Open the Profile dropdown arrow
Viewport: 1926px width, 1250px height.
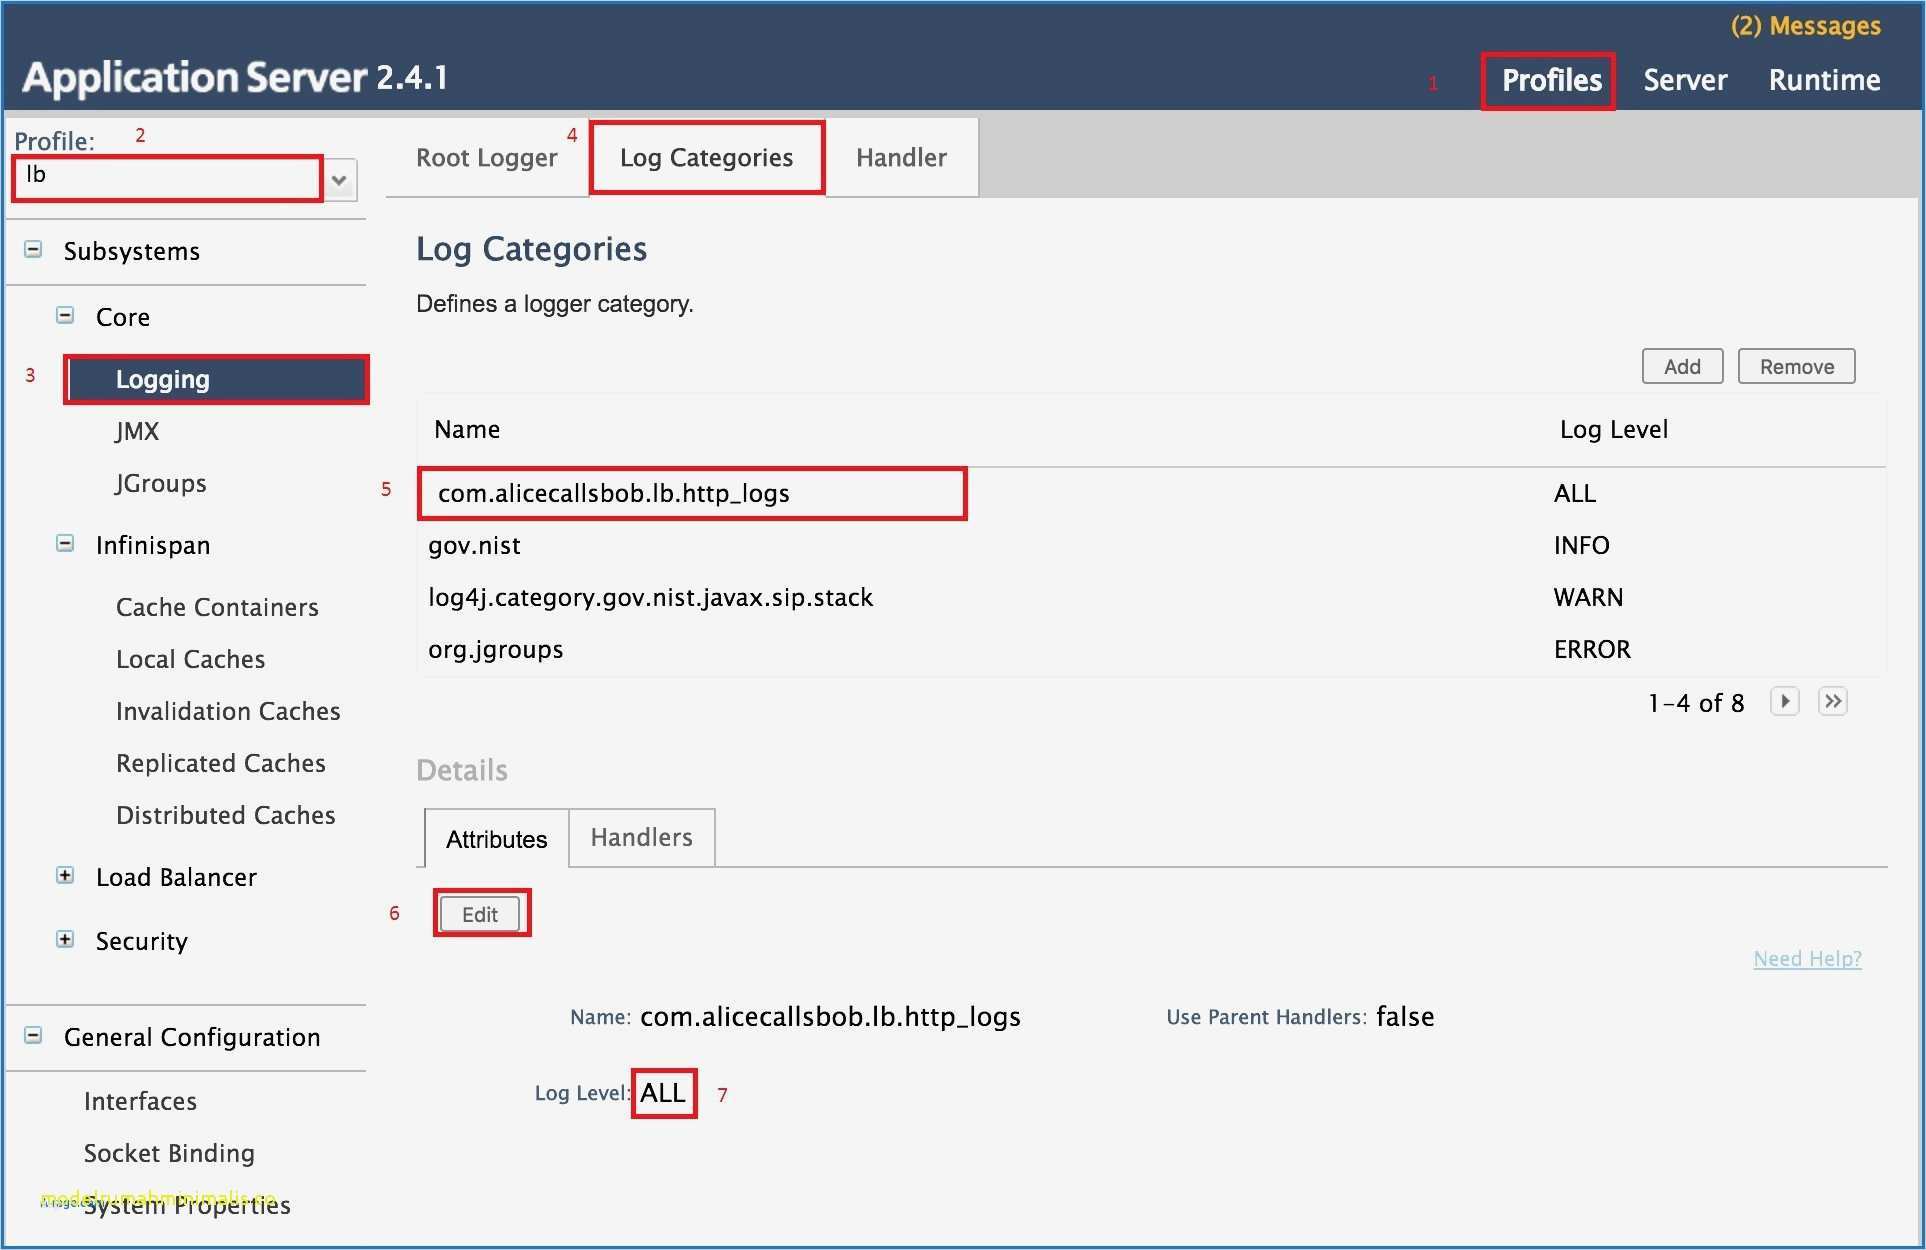pyautogui.click(x=340, y=180)
